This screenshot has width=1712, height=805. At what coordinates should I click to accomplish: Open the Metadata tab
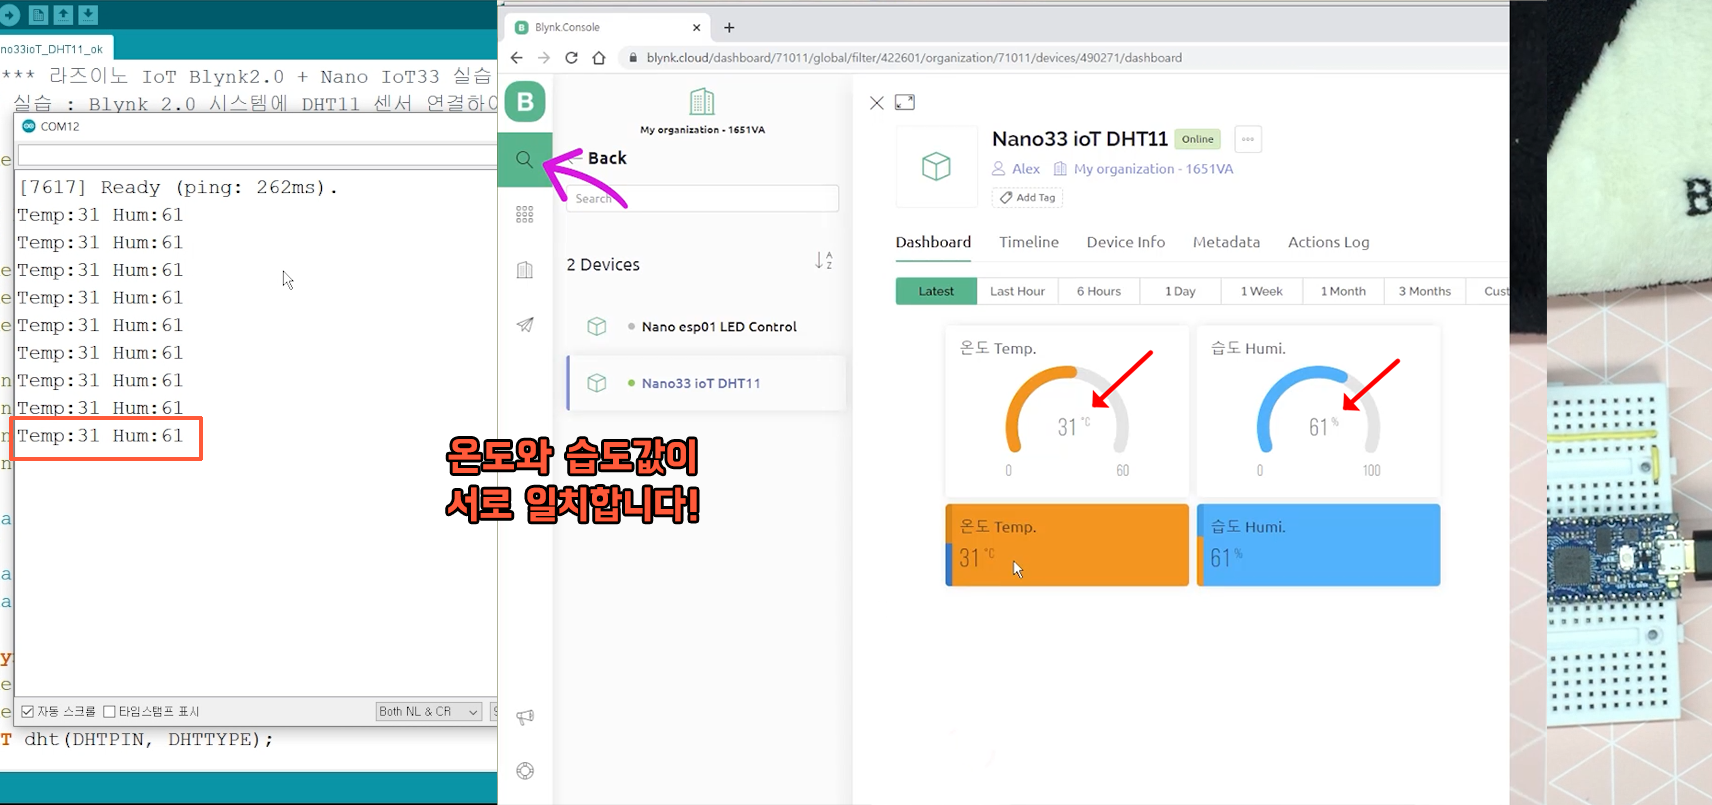1226,242
